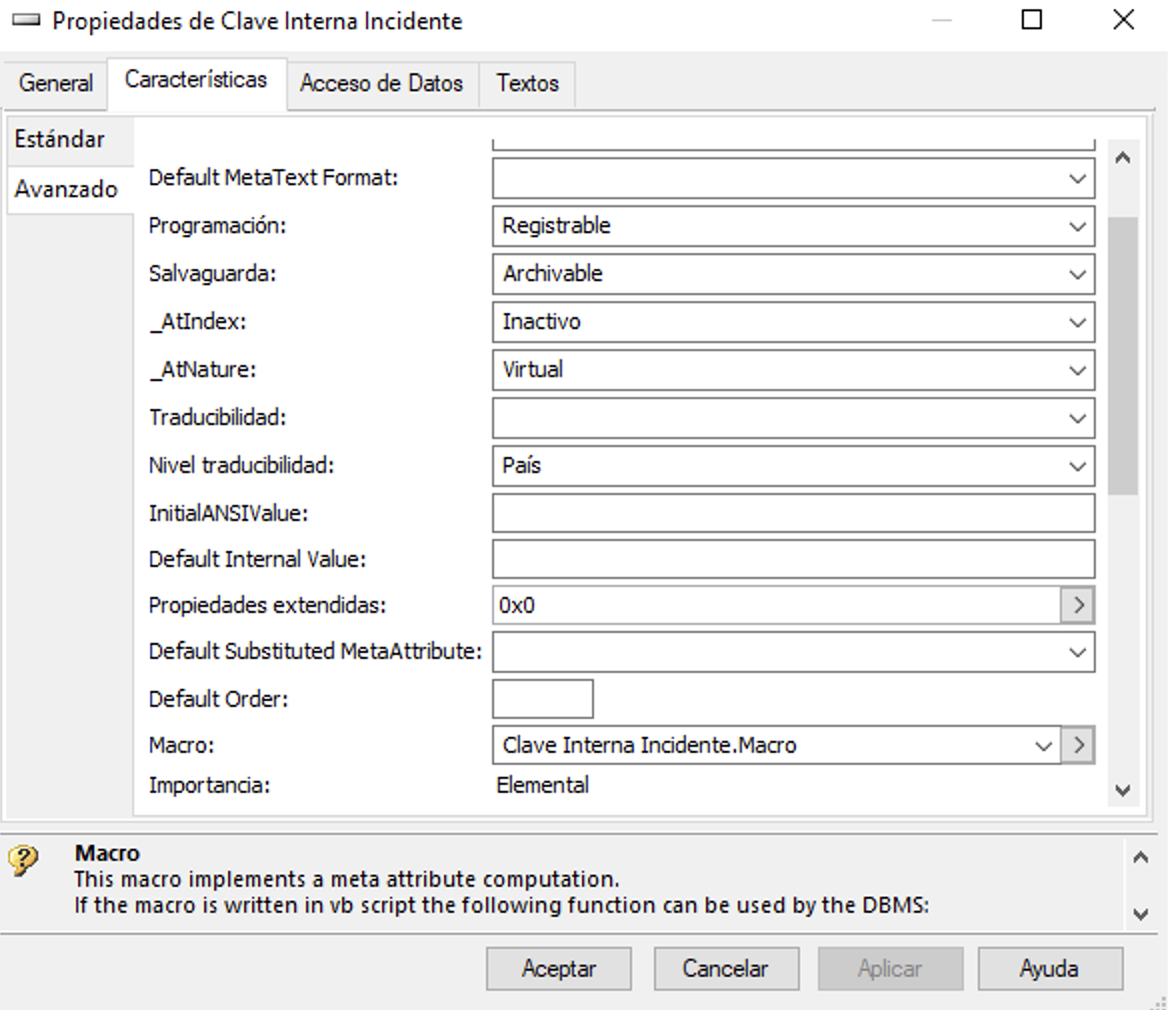This screenshot has height=1010, width=1168.
Task: Click scroll up arrow in Macro description
Action: click(1140, 857)
